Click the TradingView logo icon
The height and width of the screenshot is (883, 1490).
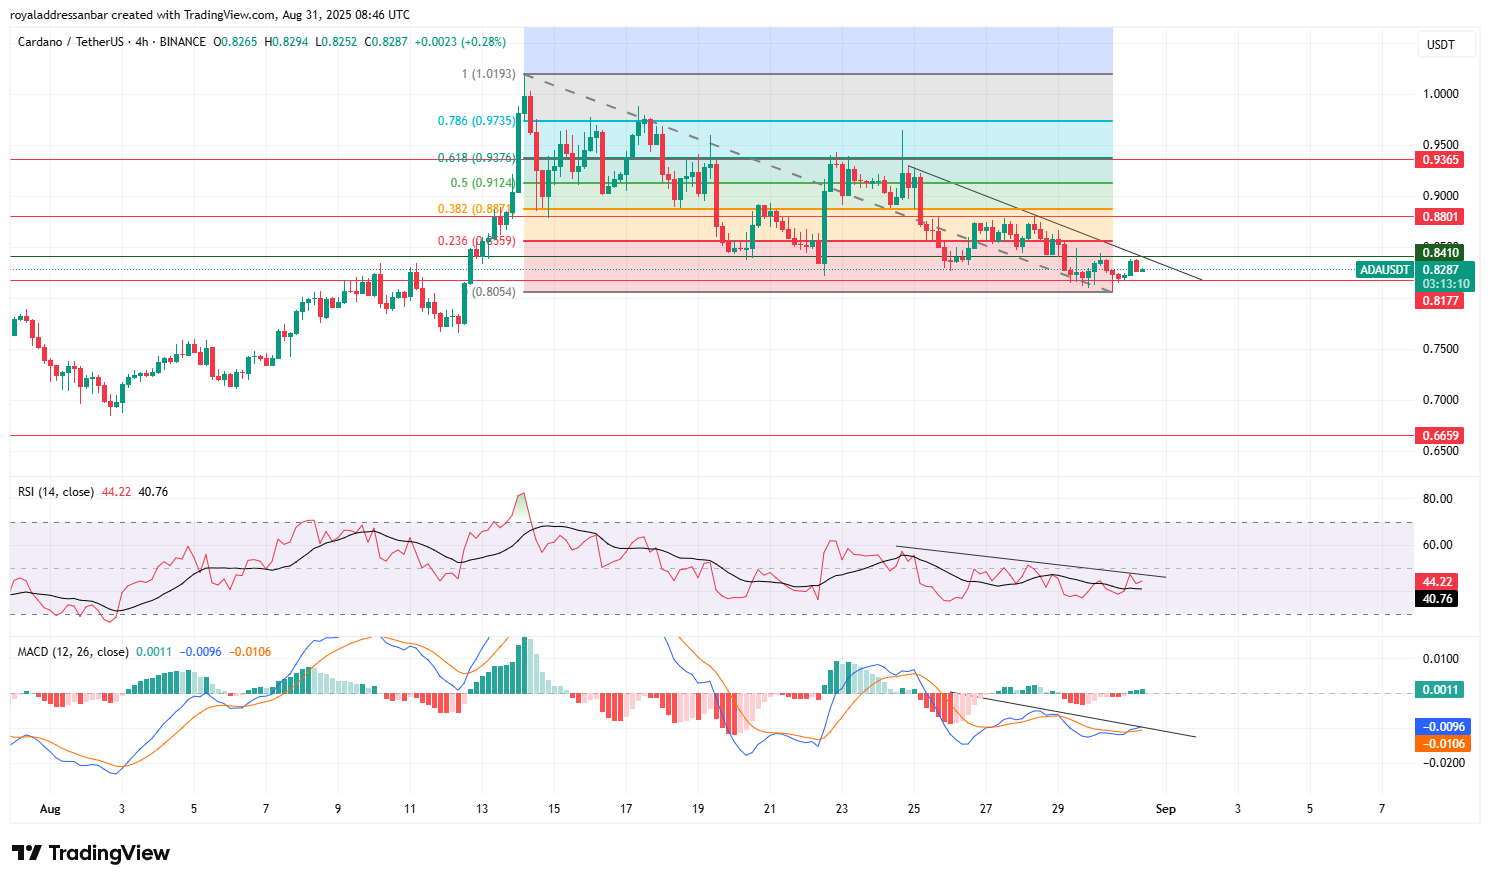coord(27,853)
